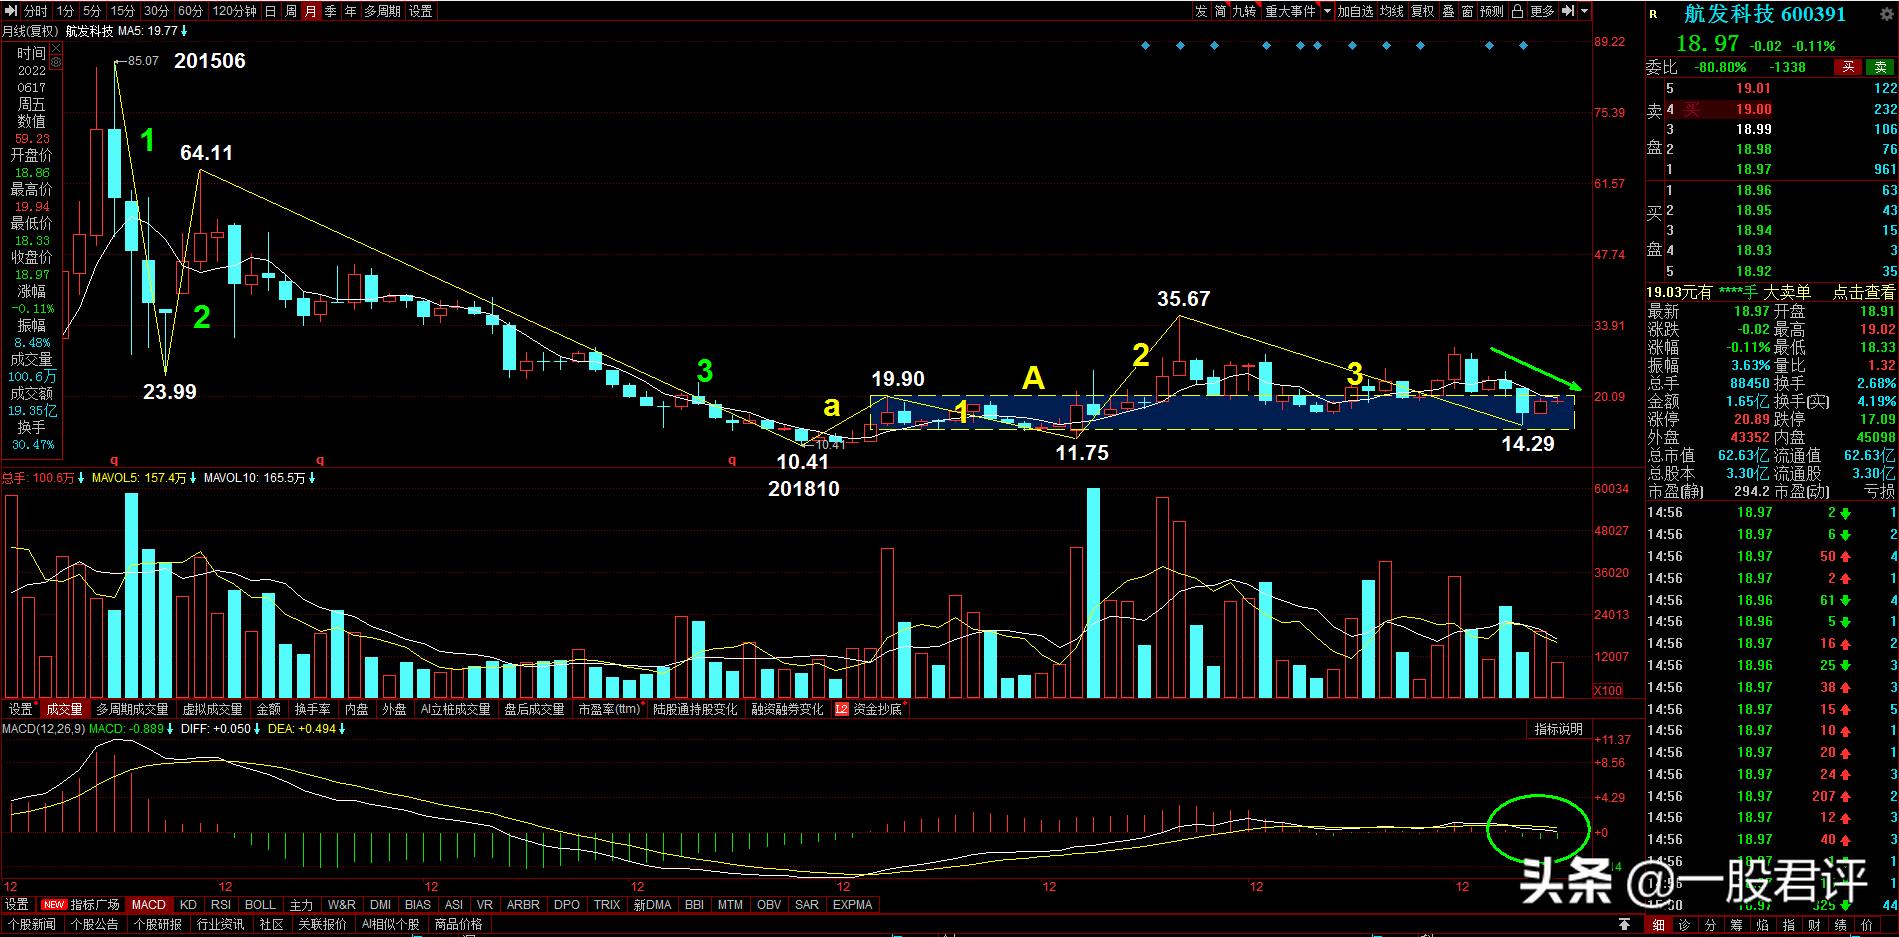
Task: Open the 行业资讯 industry news tab
Action: [x=221, y=925]
